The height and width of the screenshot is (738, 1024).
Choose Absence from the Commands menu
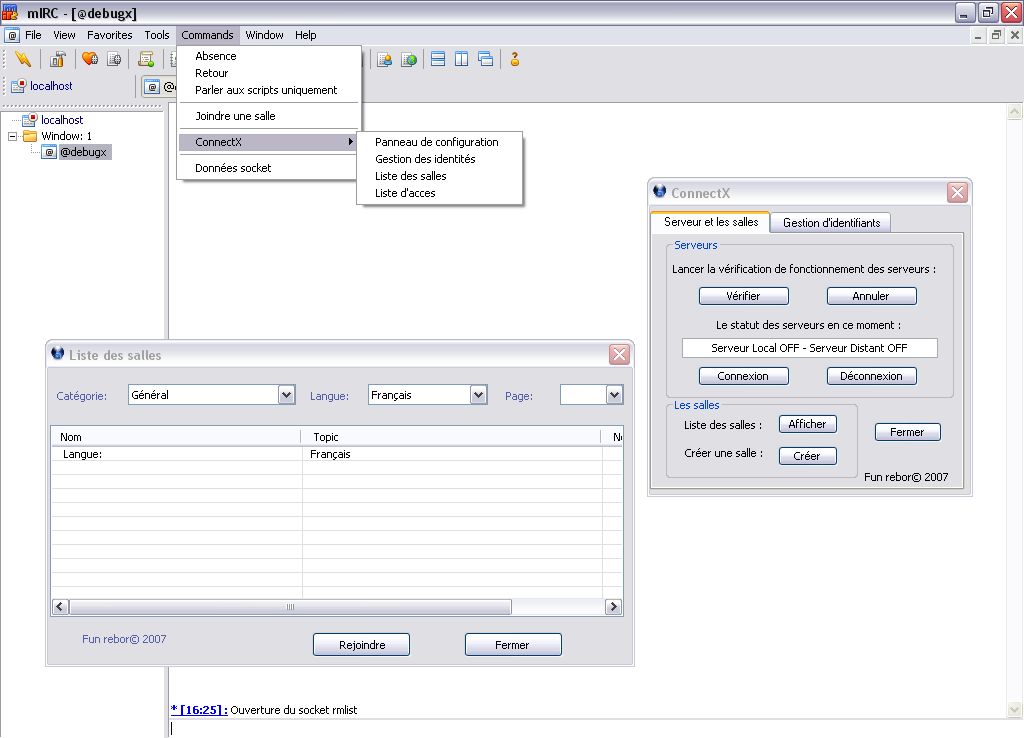coord(269,56)
